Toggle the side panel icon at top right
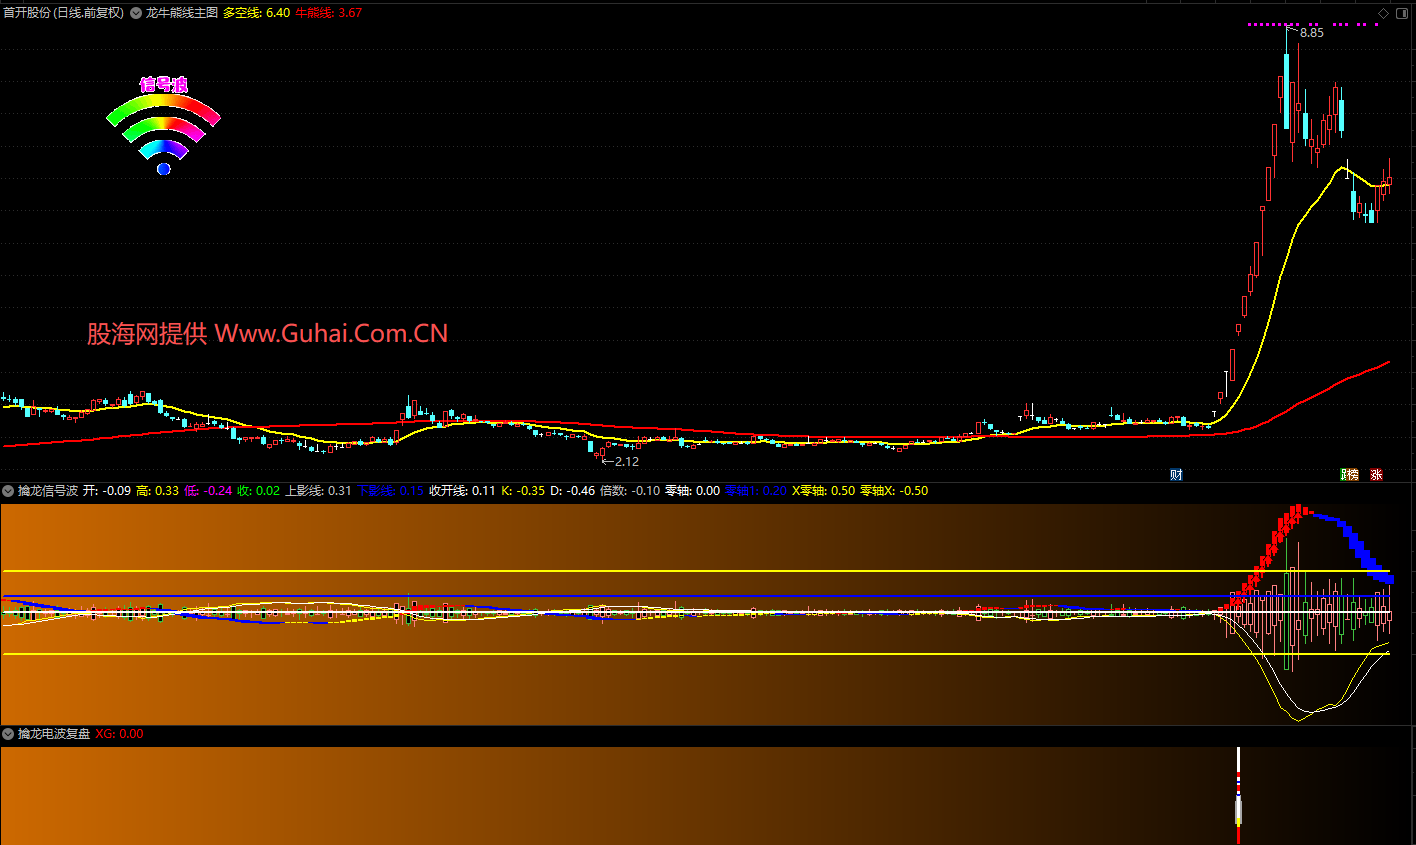Viewport: 1416px width, 845px height. tap(1402, 13)
